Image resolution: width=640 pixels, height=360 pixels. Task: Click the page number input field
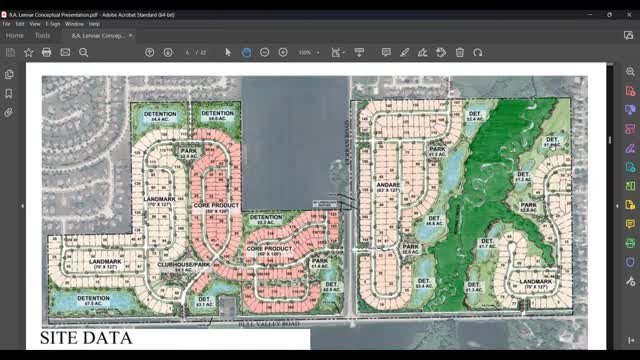[x=187, y=52]
